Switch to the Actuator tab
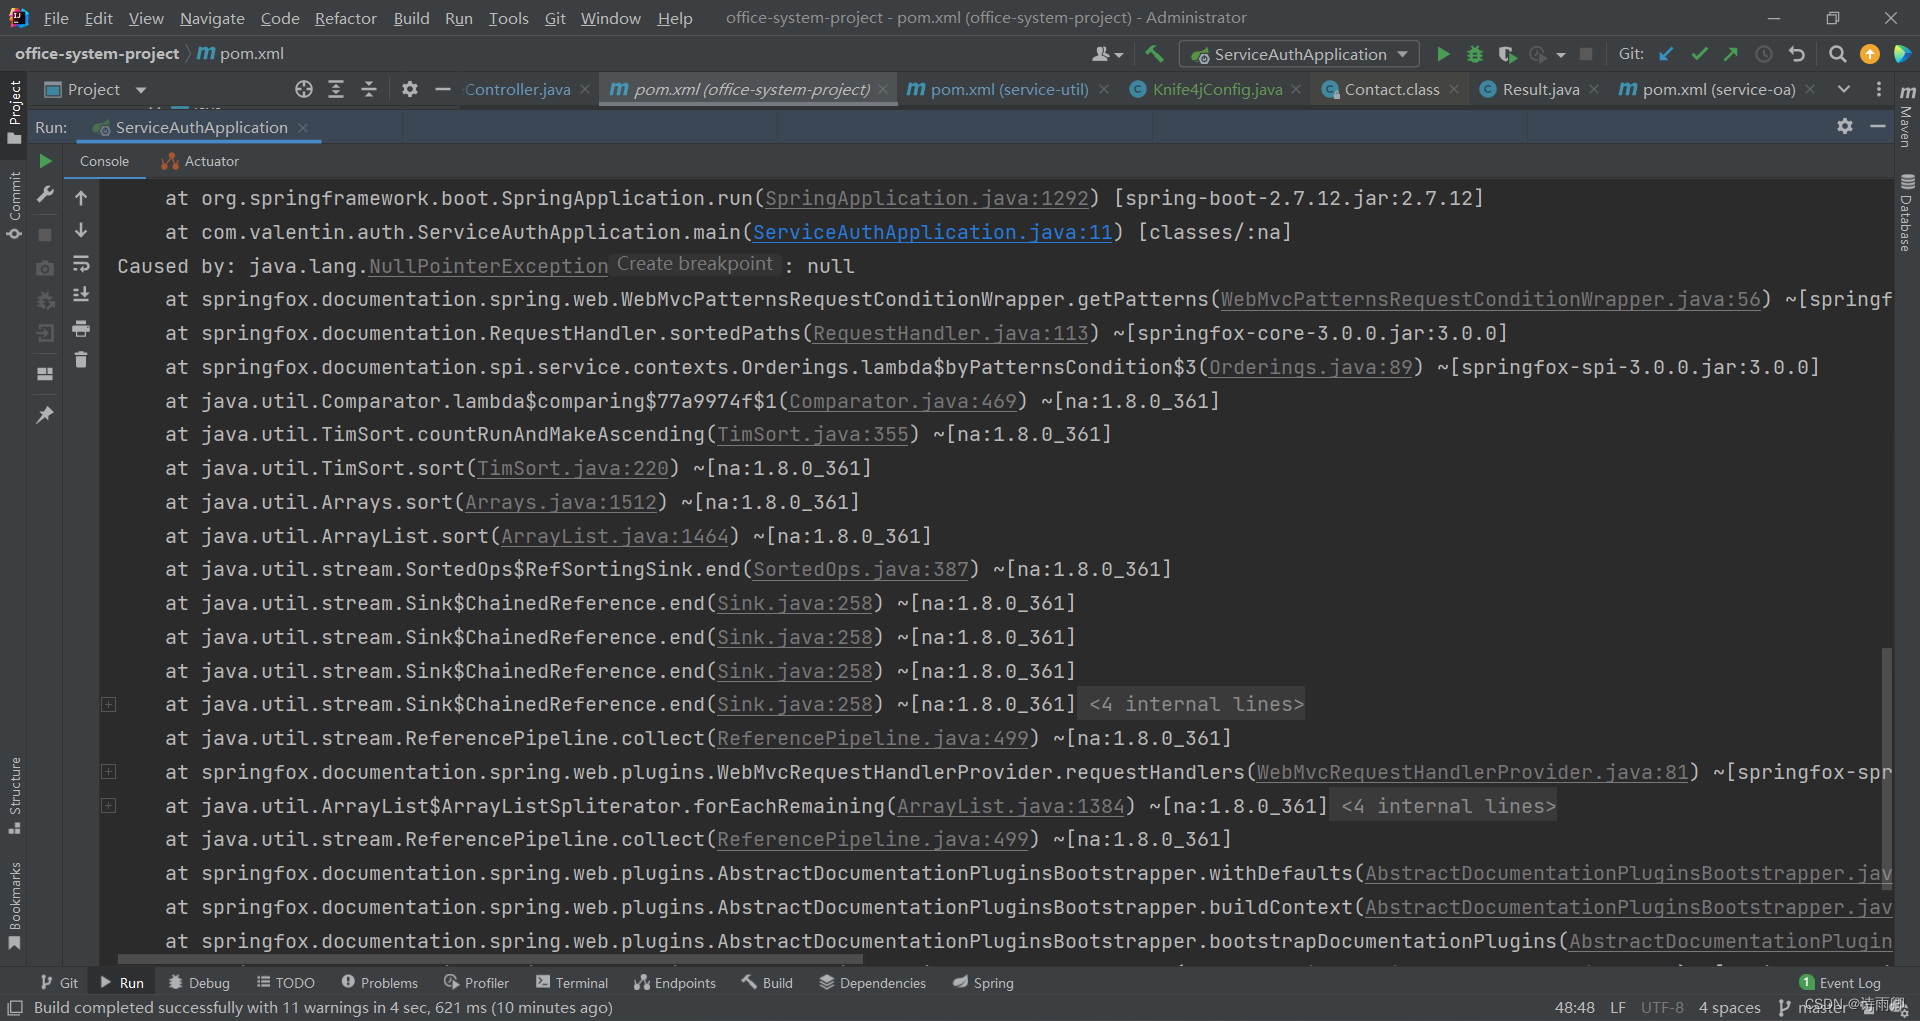 (x=208, y=161)
